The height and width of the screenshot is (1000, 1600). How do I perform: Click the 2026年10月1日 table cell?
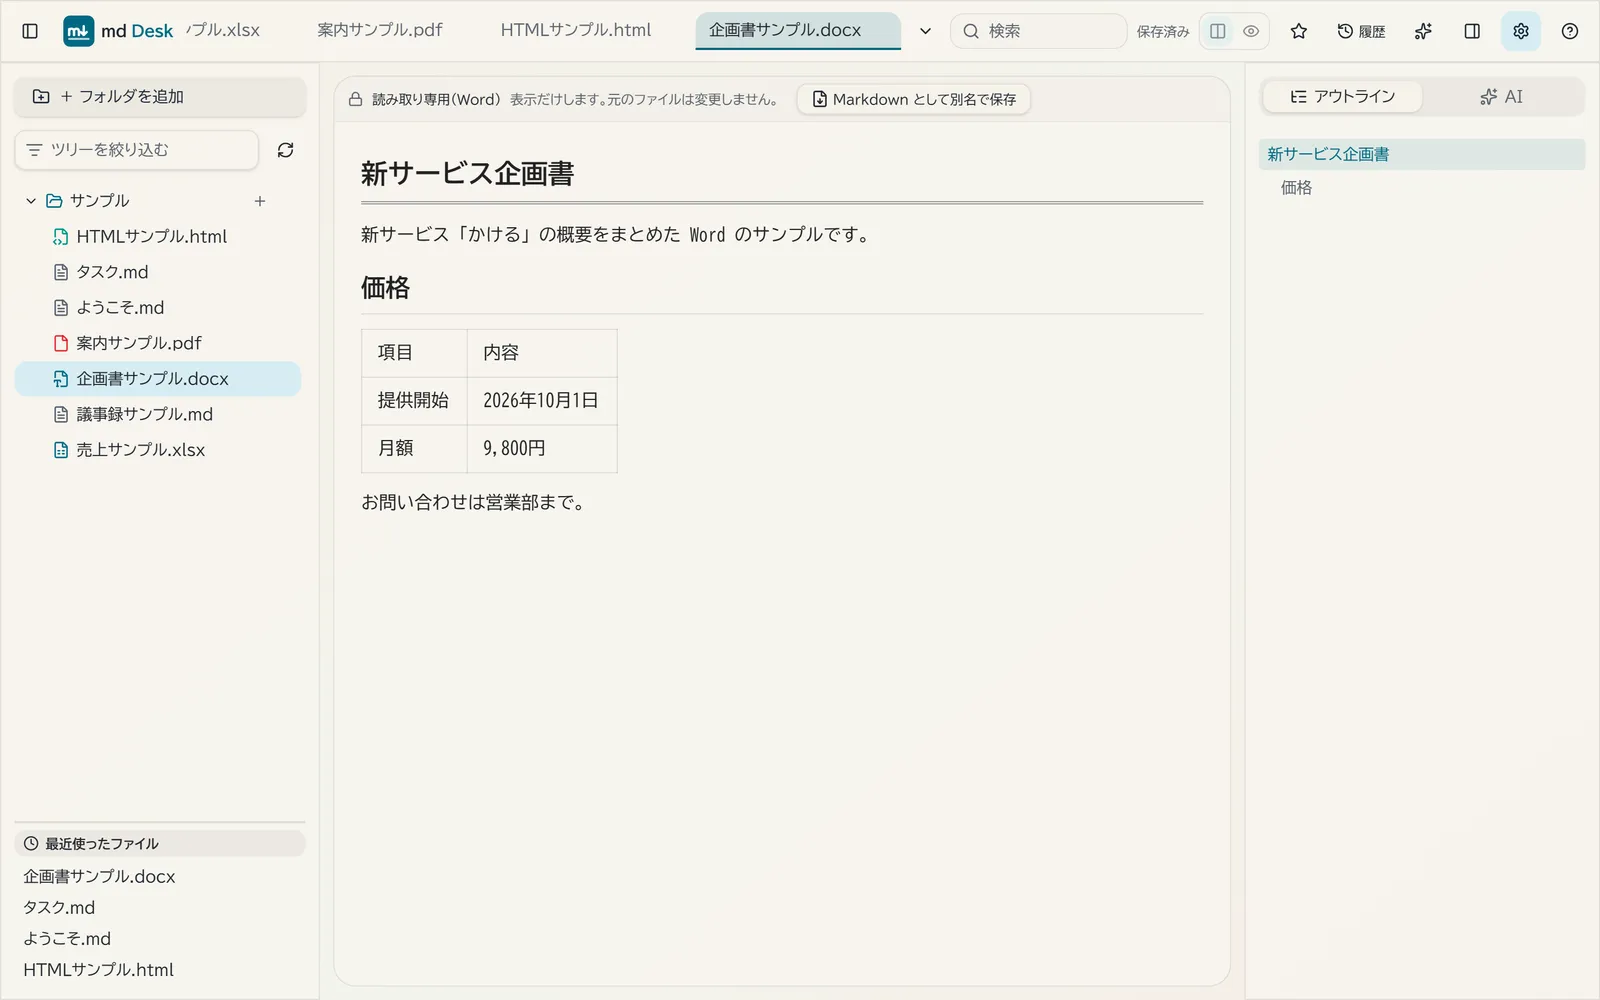(x=542, y=401)
